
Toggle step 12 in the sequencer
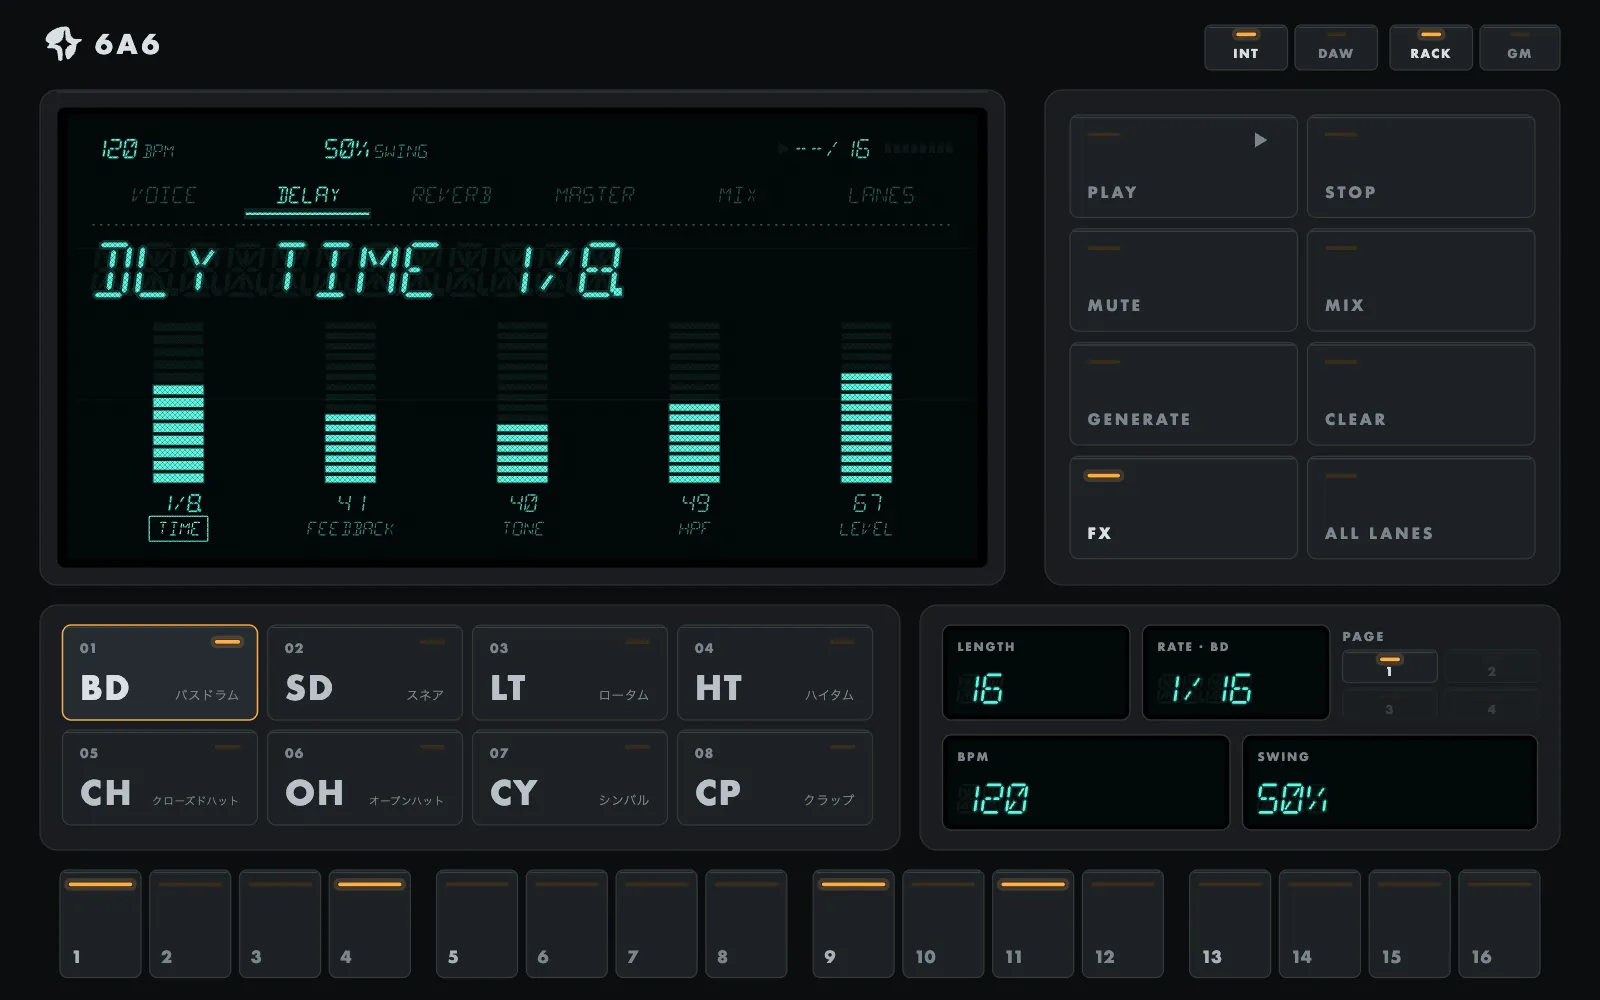click(x=1123, y=924)
